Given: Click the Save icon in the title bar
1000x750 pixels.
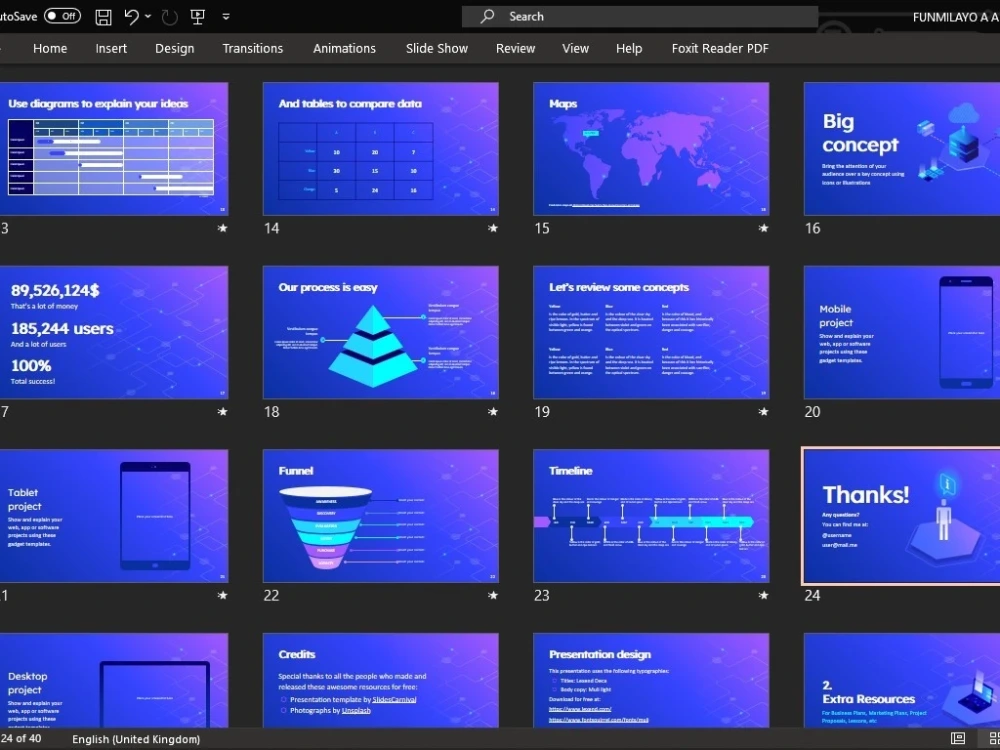Looking at the screenshot, I should (103, 17).
